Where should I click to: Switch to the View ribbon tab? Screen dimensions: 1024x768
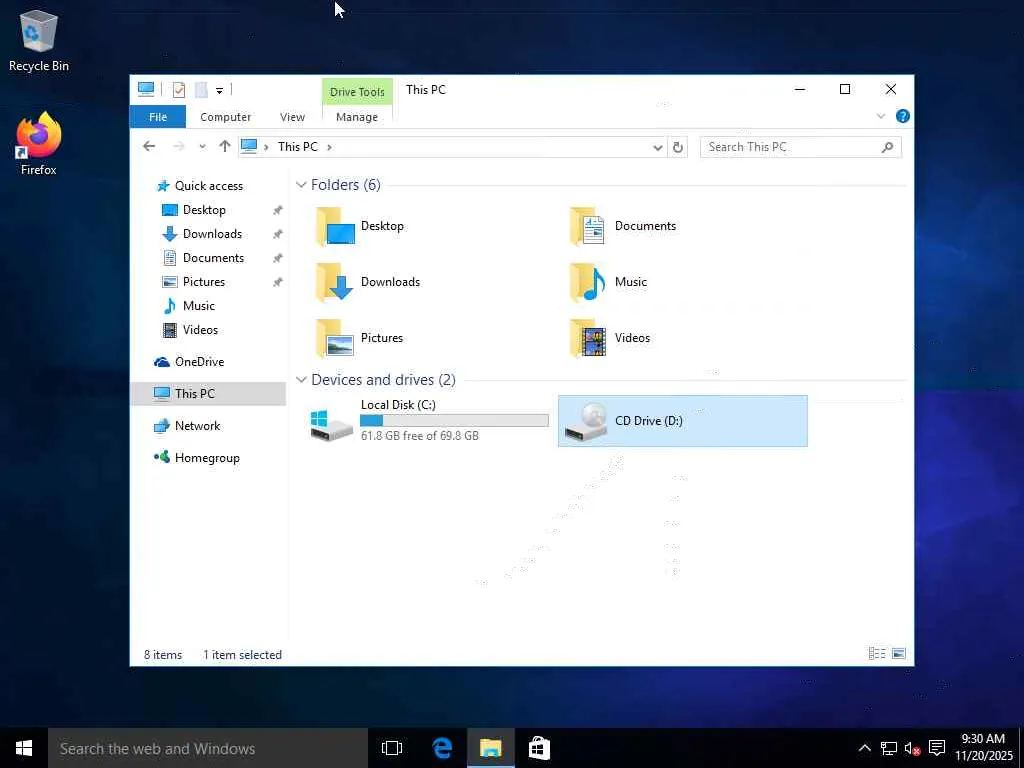pyautogui.click(x=292, y=117)
